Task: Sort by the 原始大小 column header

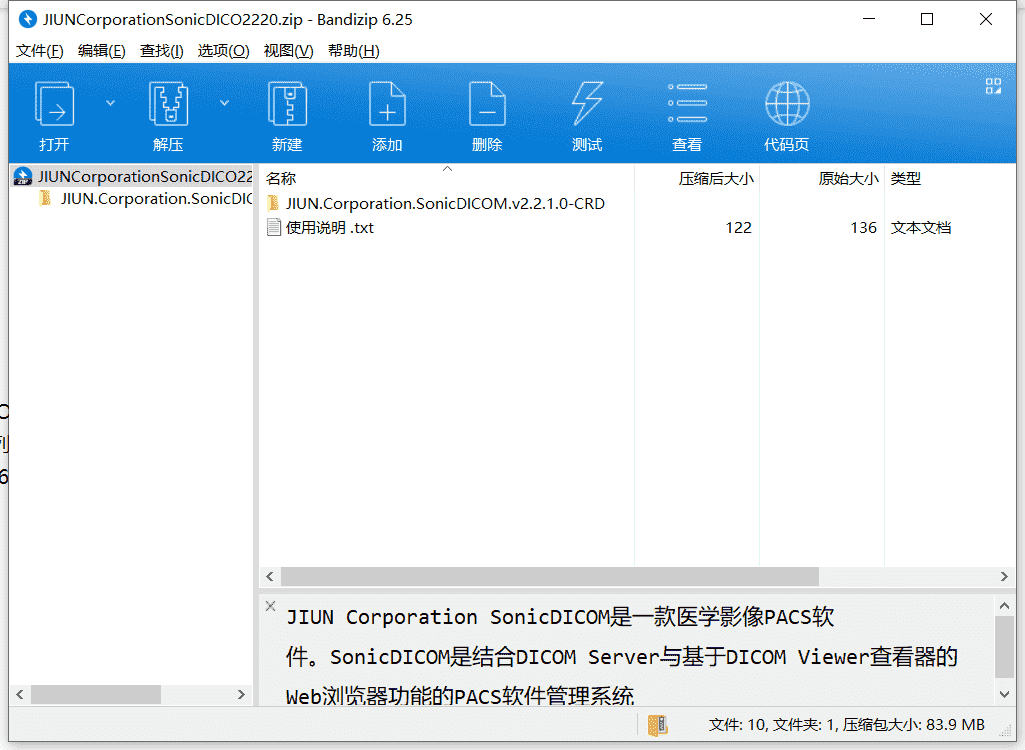Action: tap(822, 179)
